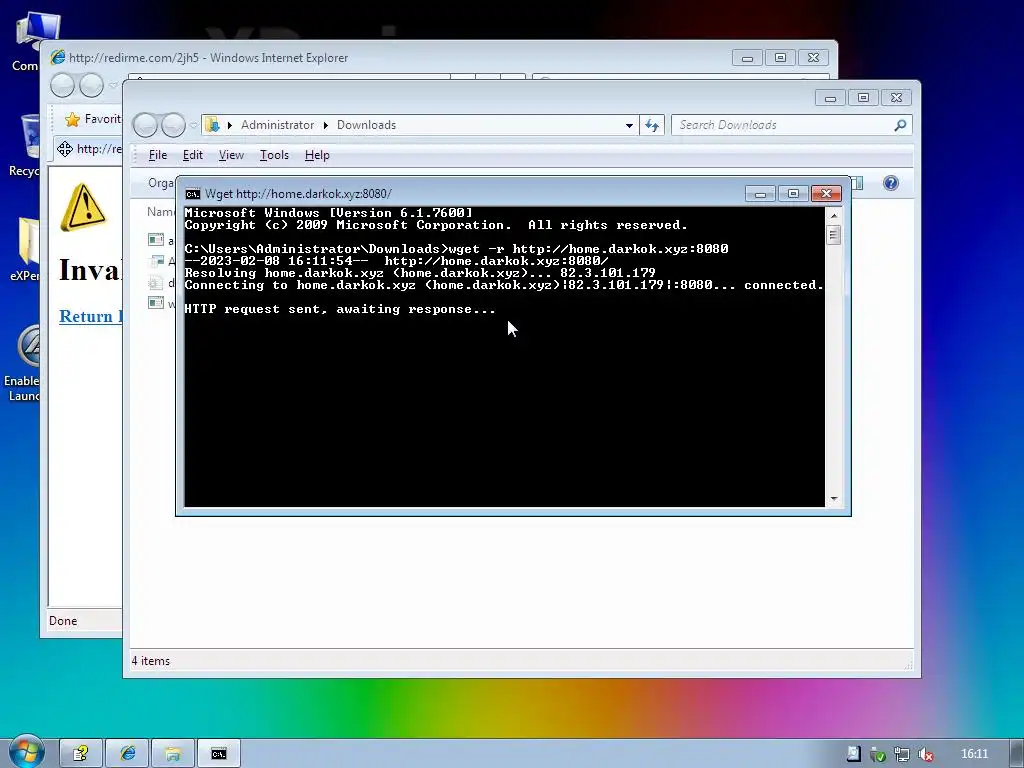Screen dimensions: 1024x768
Task: Select third file icon in Downloads list
Action: 155,282
